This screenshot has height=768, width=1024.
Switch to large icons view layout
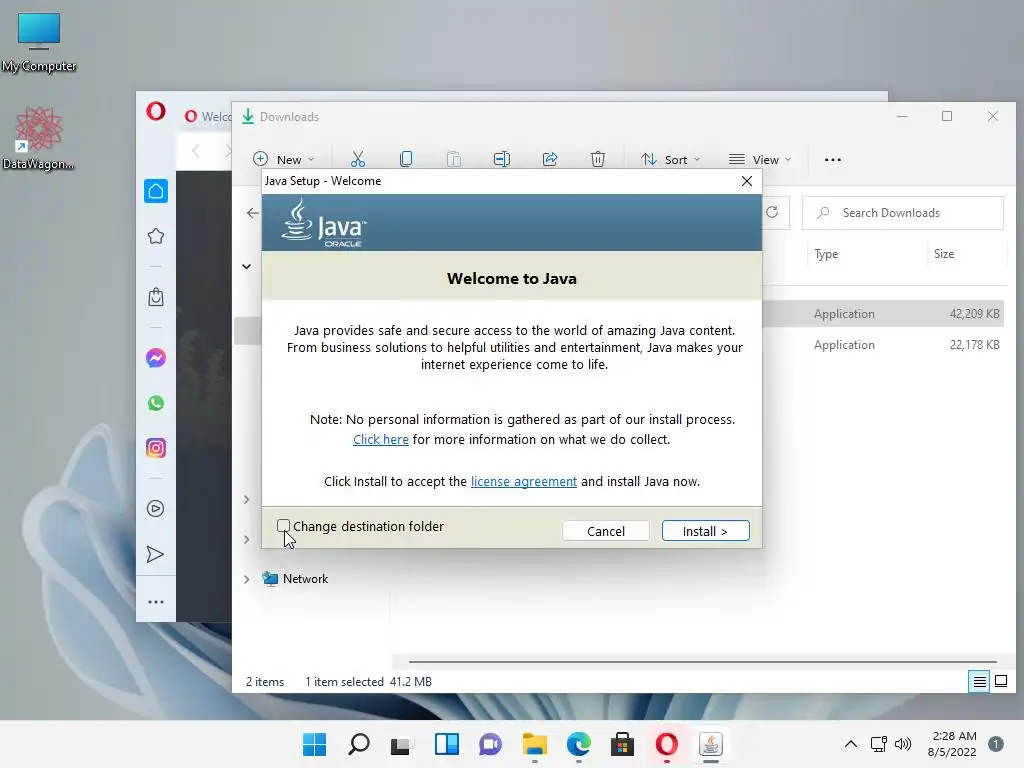coord(1001,682)
